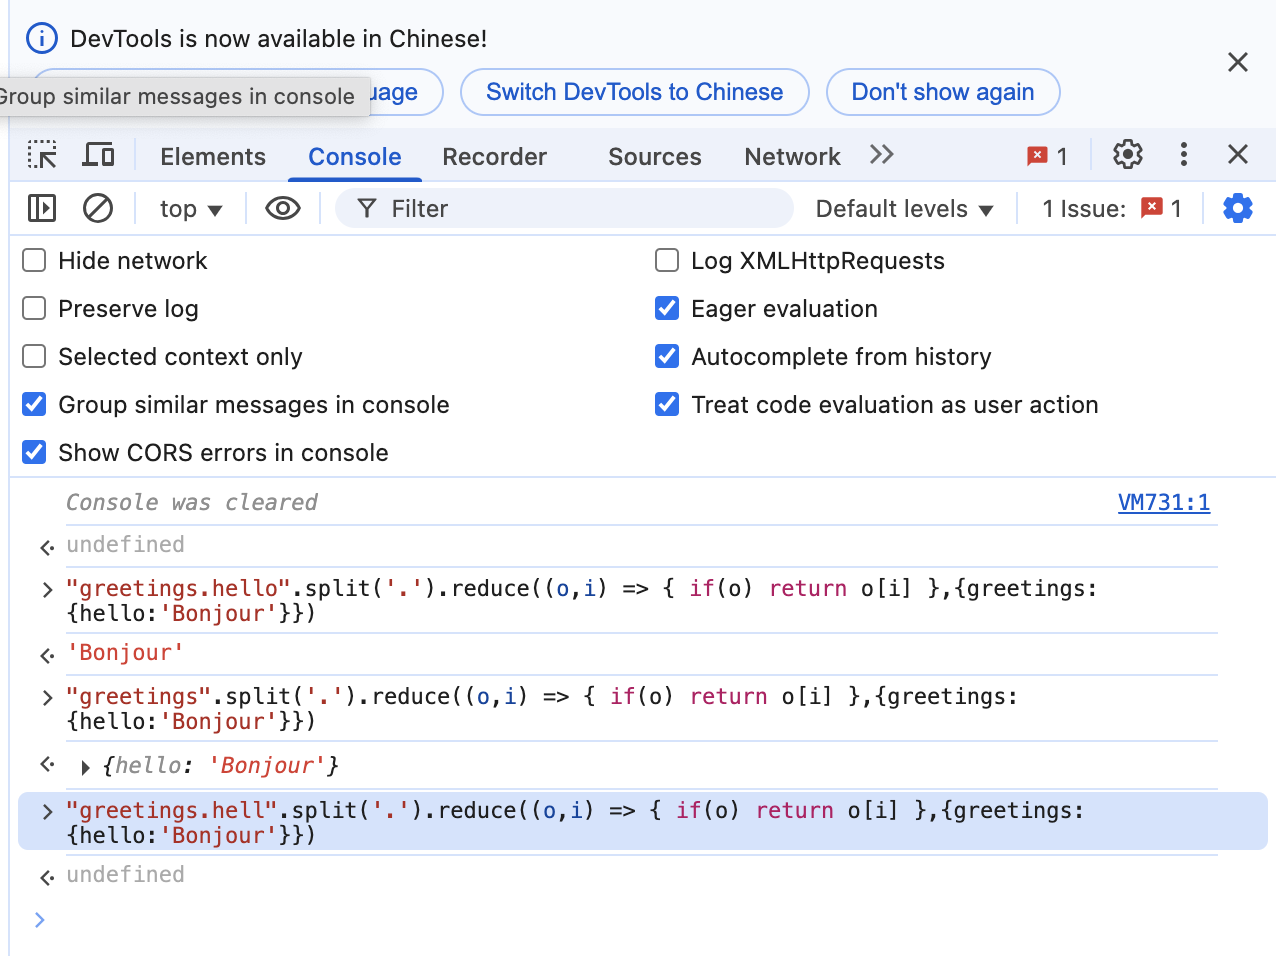Image resolution: width=1276 pixels, height=956 pixels.
Task: Open the Default levels dropdown
Action: click(905, 209)
